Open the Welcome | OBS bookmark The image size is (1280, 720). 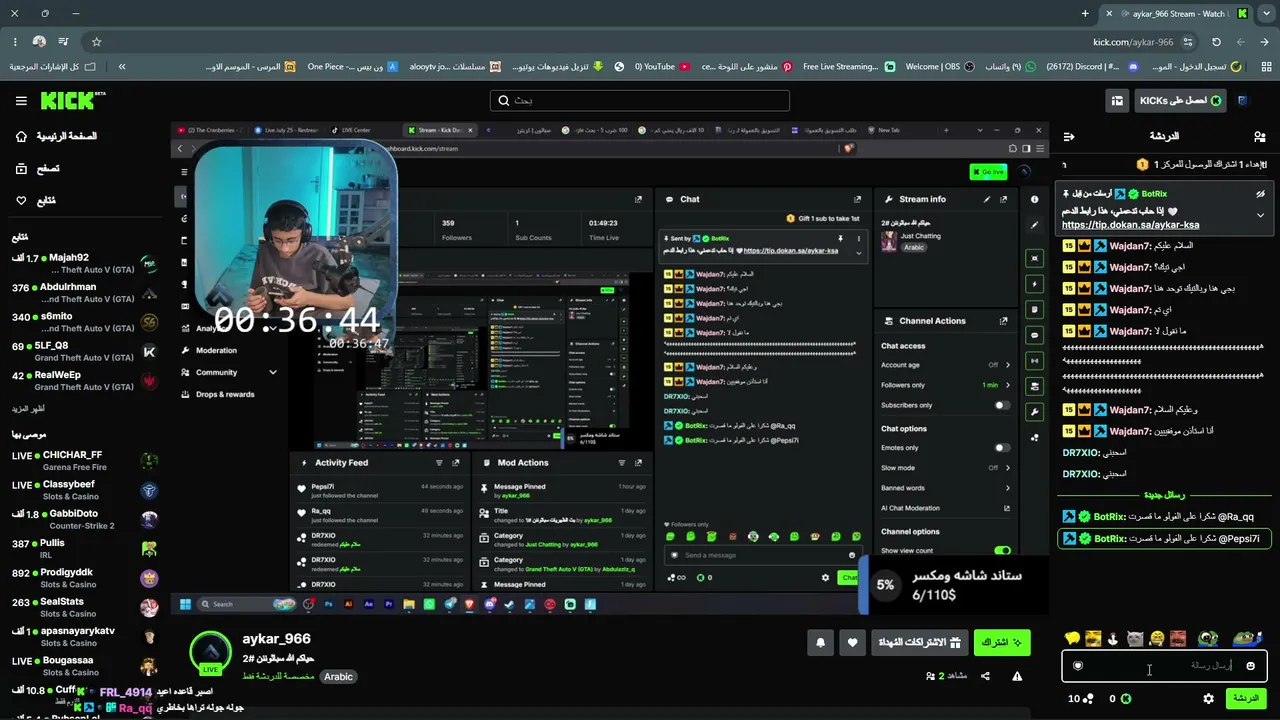pyautogui.click(x=940, y=67)
